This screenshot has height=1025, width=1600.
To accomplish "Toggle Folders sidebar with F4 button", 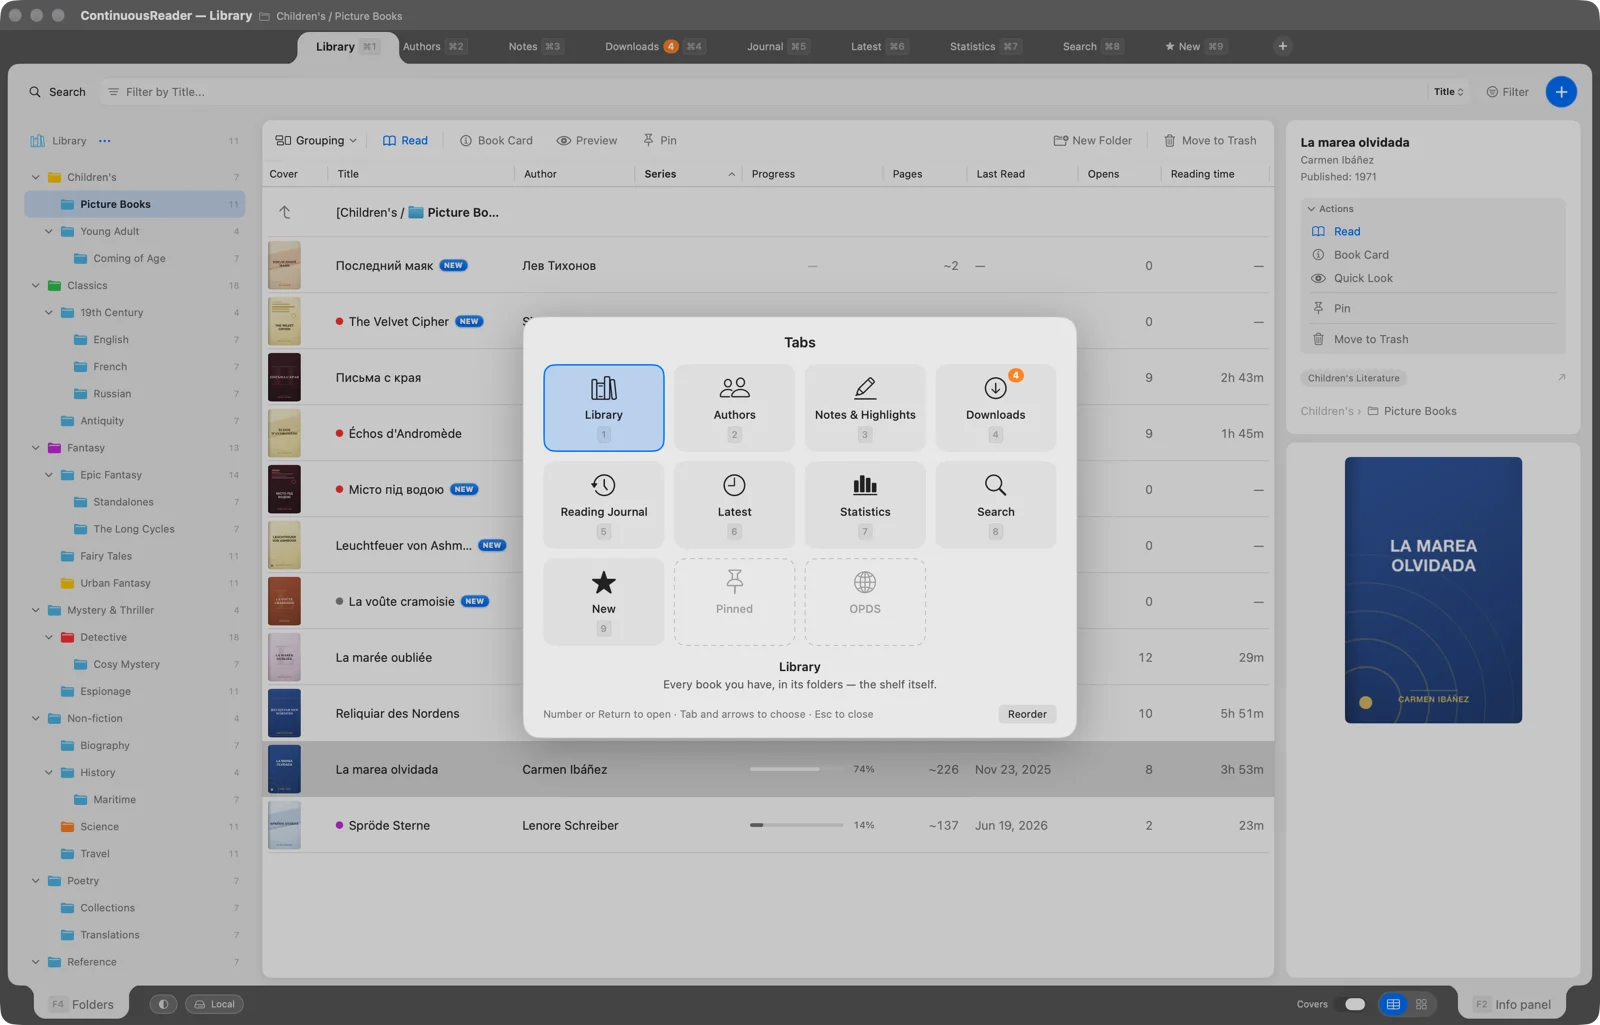I will click(81, 1004).
